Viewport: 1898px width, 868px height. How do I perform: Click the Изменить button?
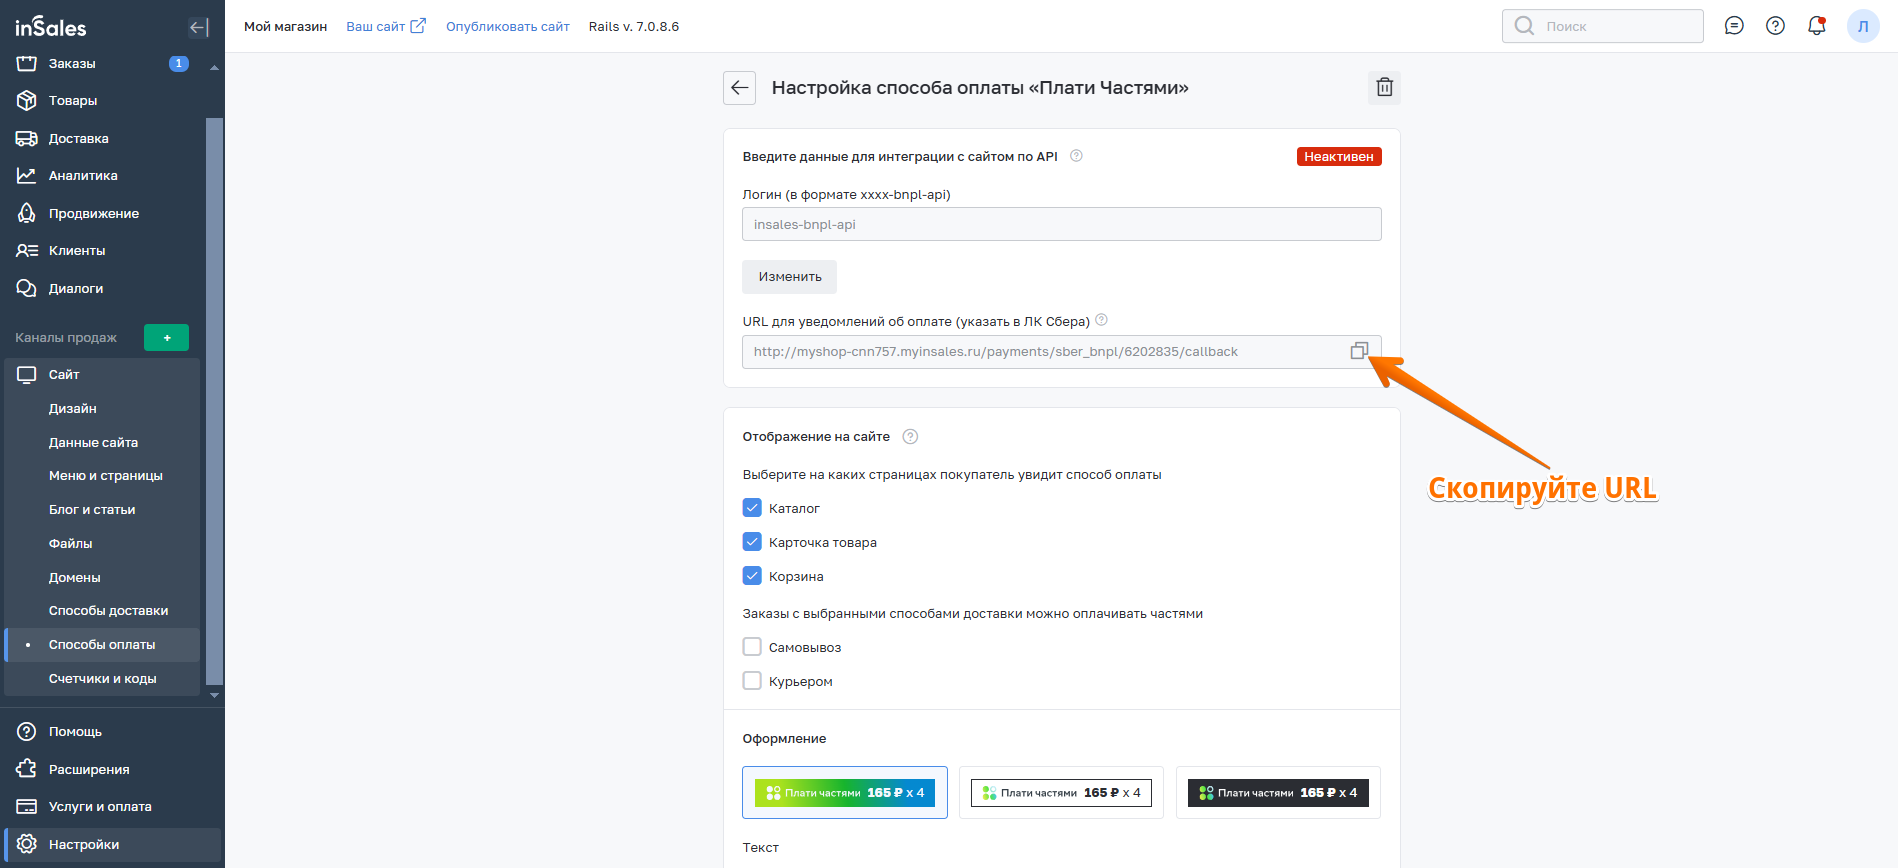pos(789,277)
